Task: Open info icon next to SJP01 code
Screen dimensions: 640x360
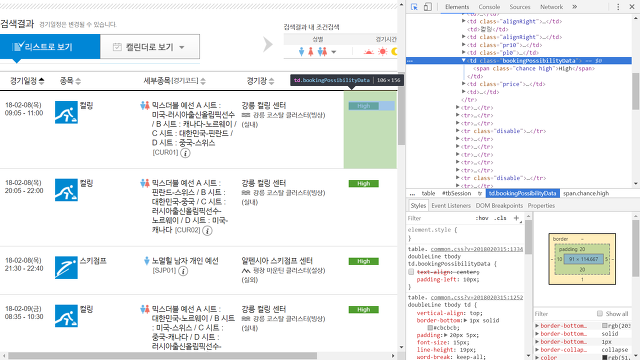Action: tap(183, 271)
